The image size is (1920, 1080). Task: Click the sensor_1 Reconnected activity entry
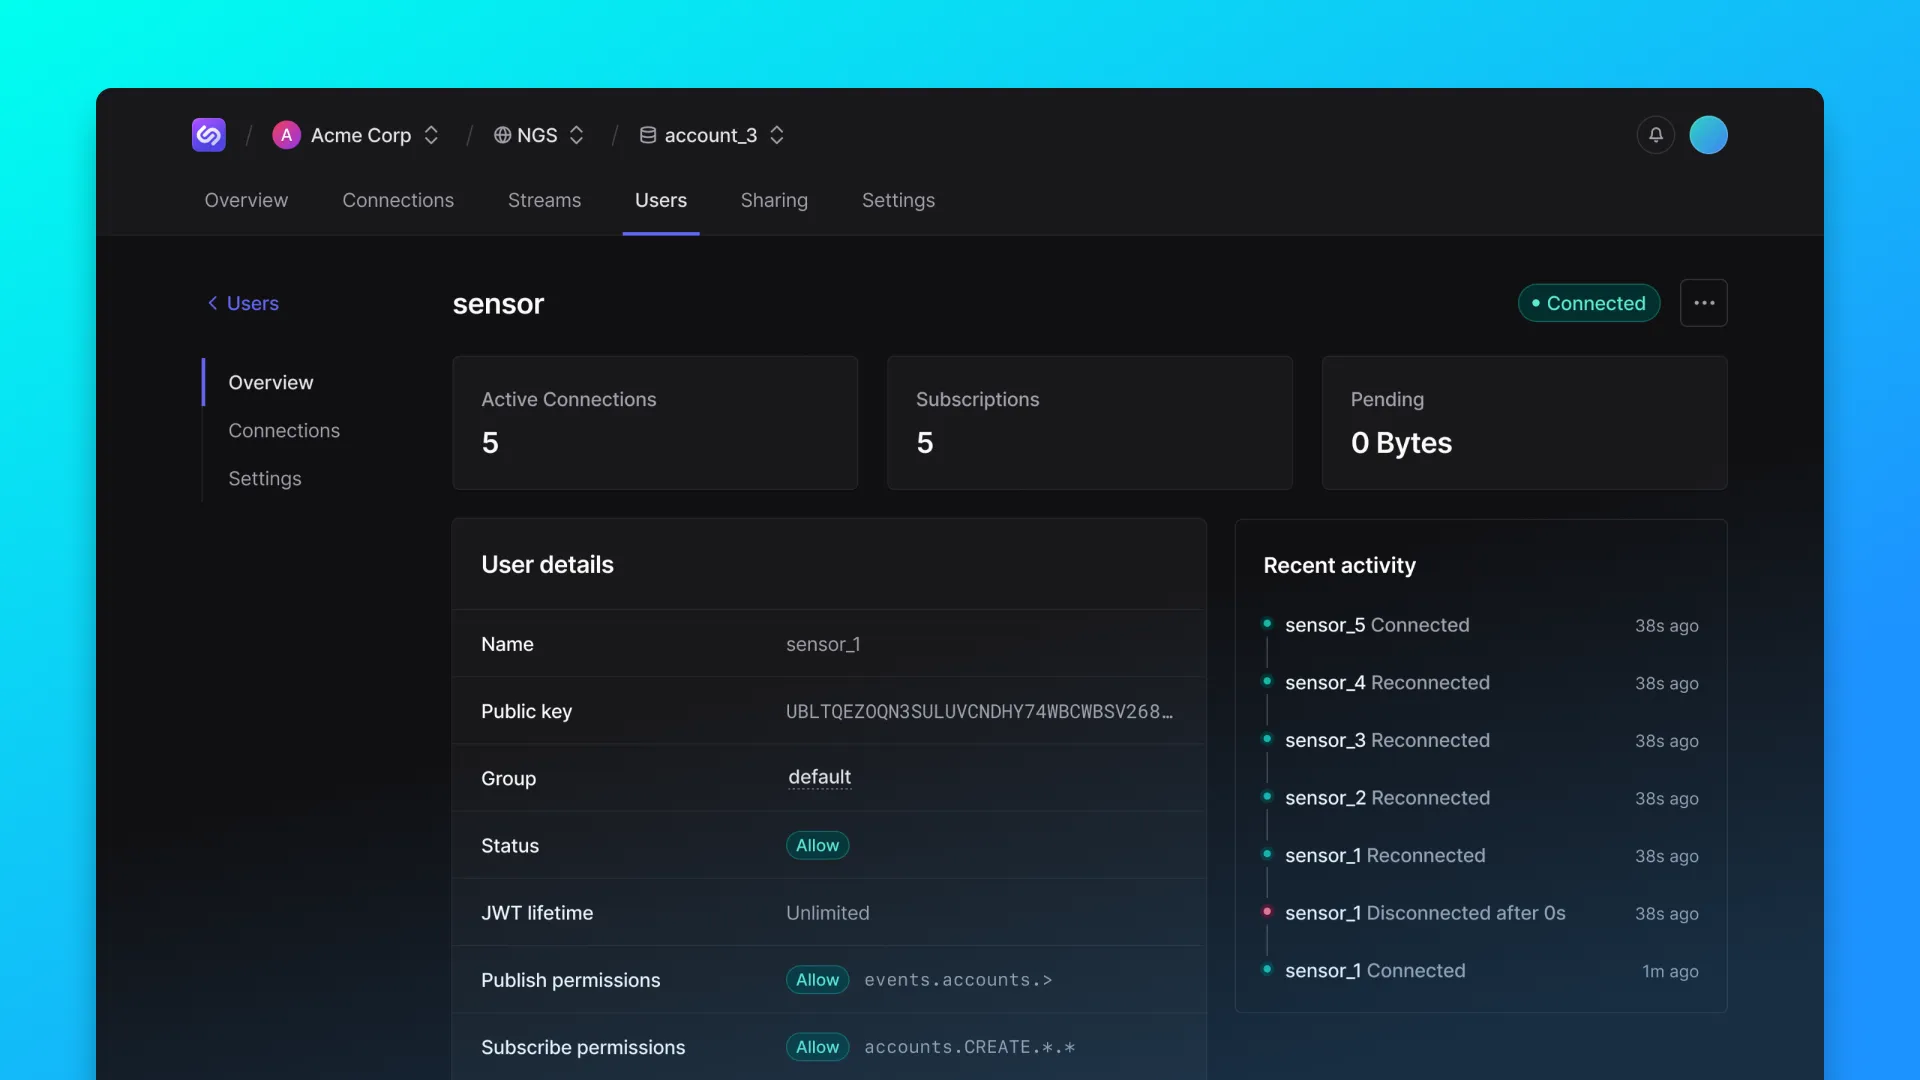[x=1480, y=856]
